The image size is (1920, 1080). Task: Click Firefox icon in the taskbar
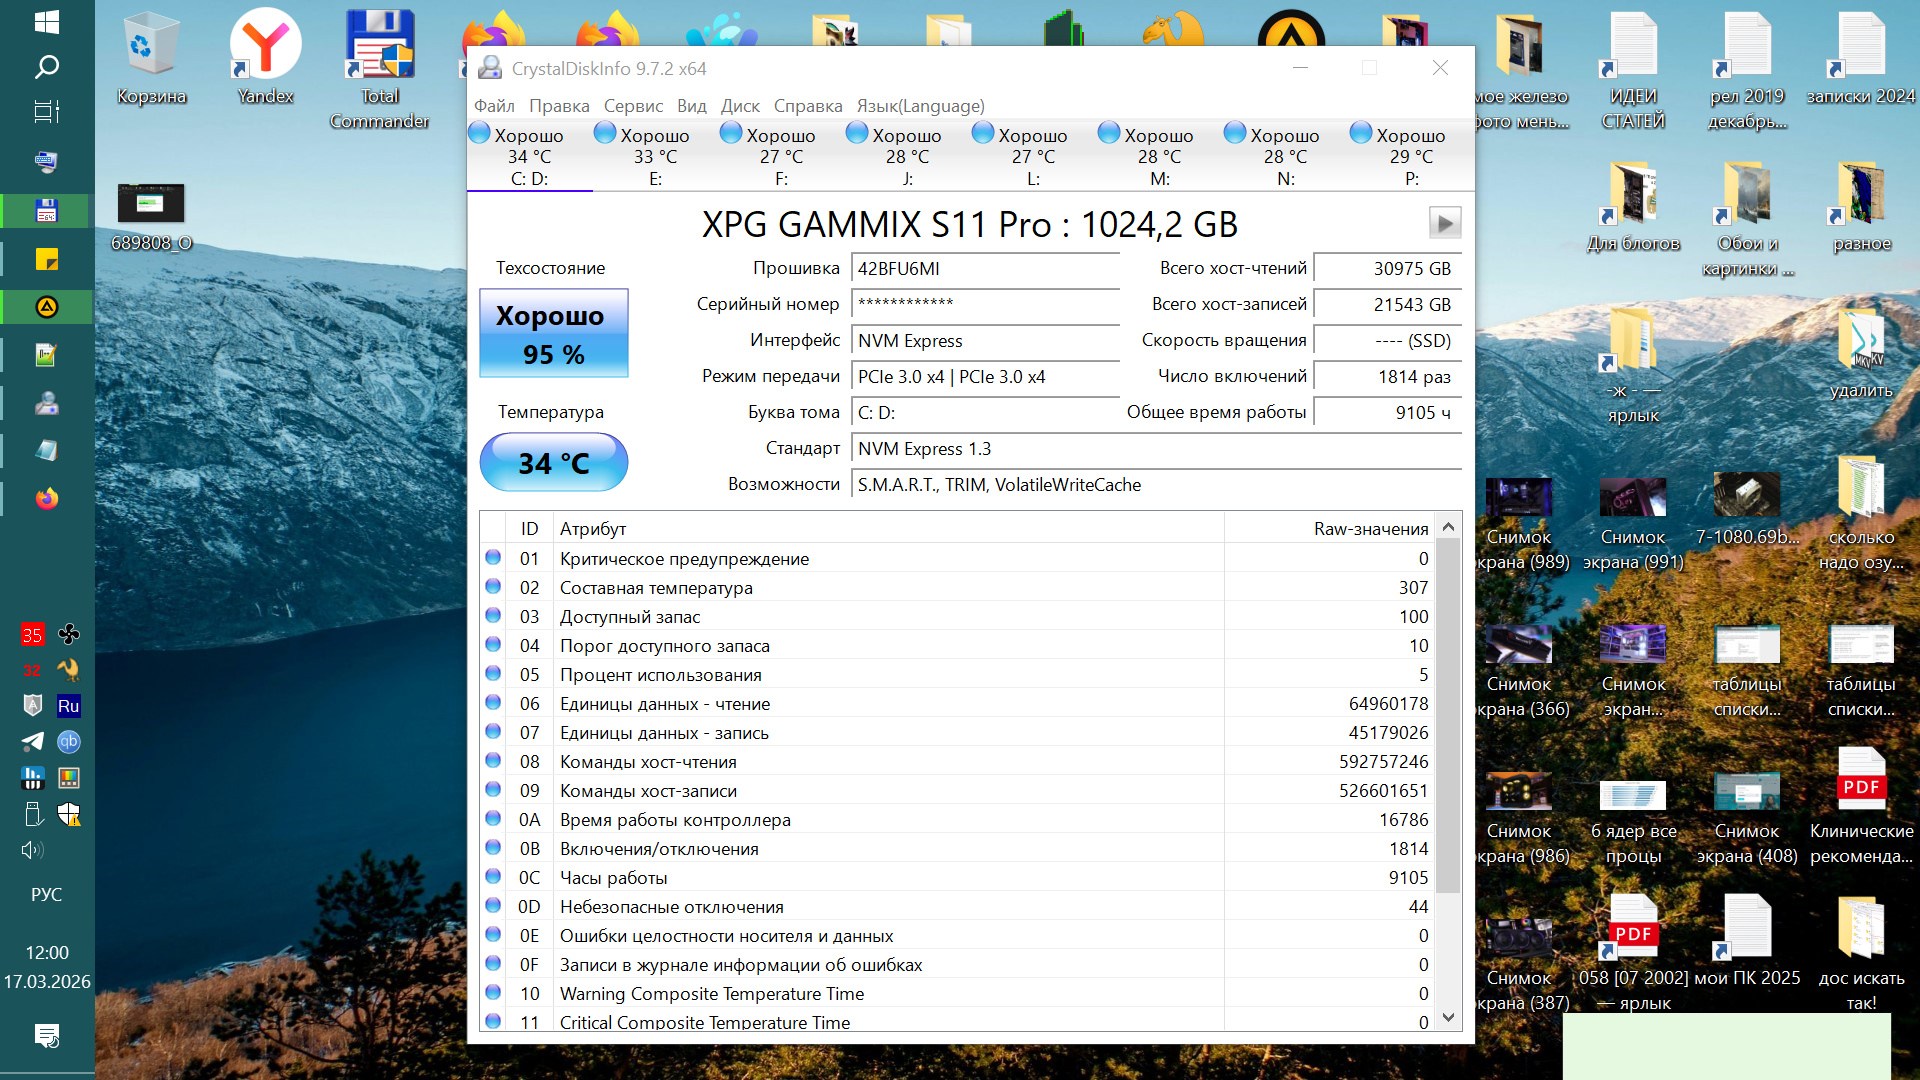tap(47, 498)
